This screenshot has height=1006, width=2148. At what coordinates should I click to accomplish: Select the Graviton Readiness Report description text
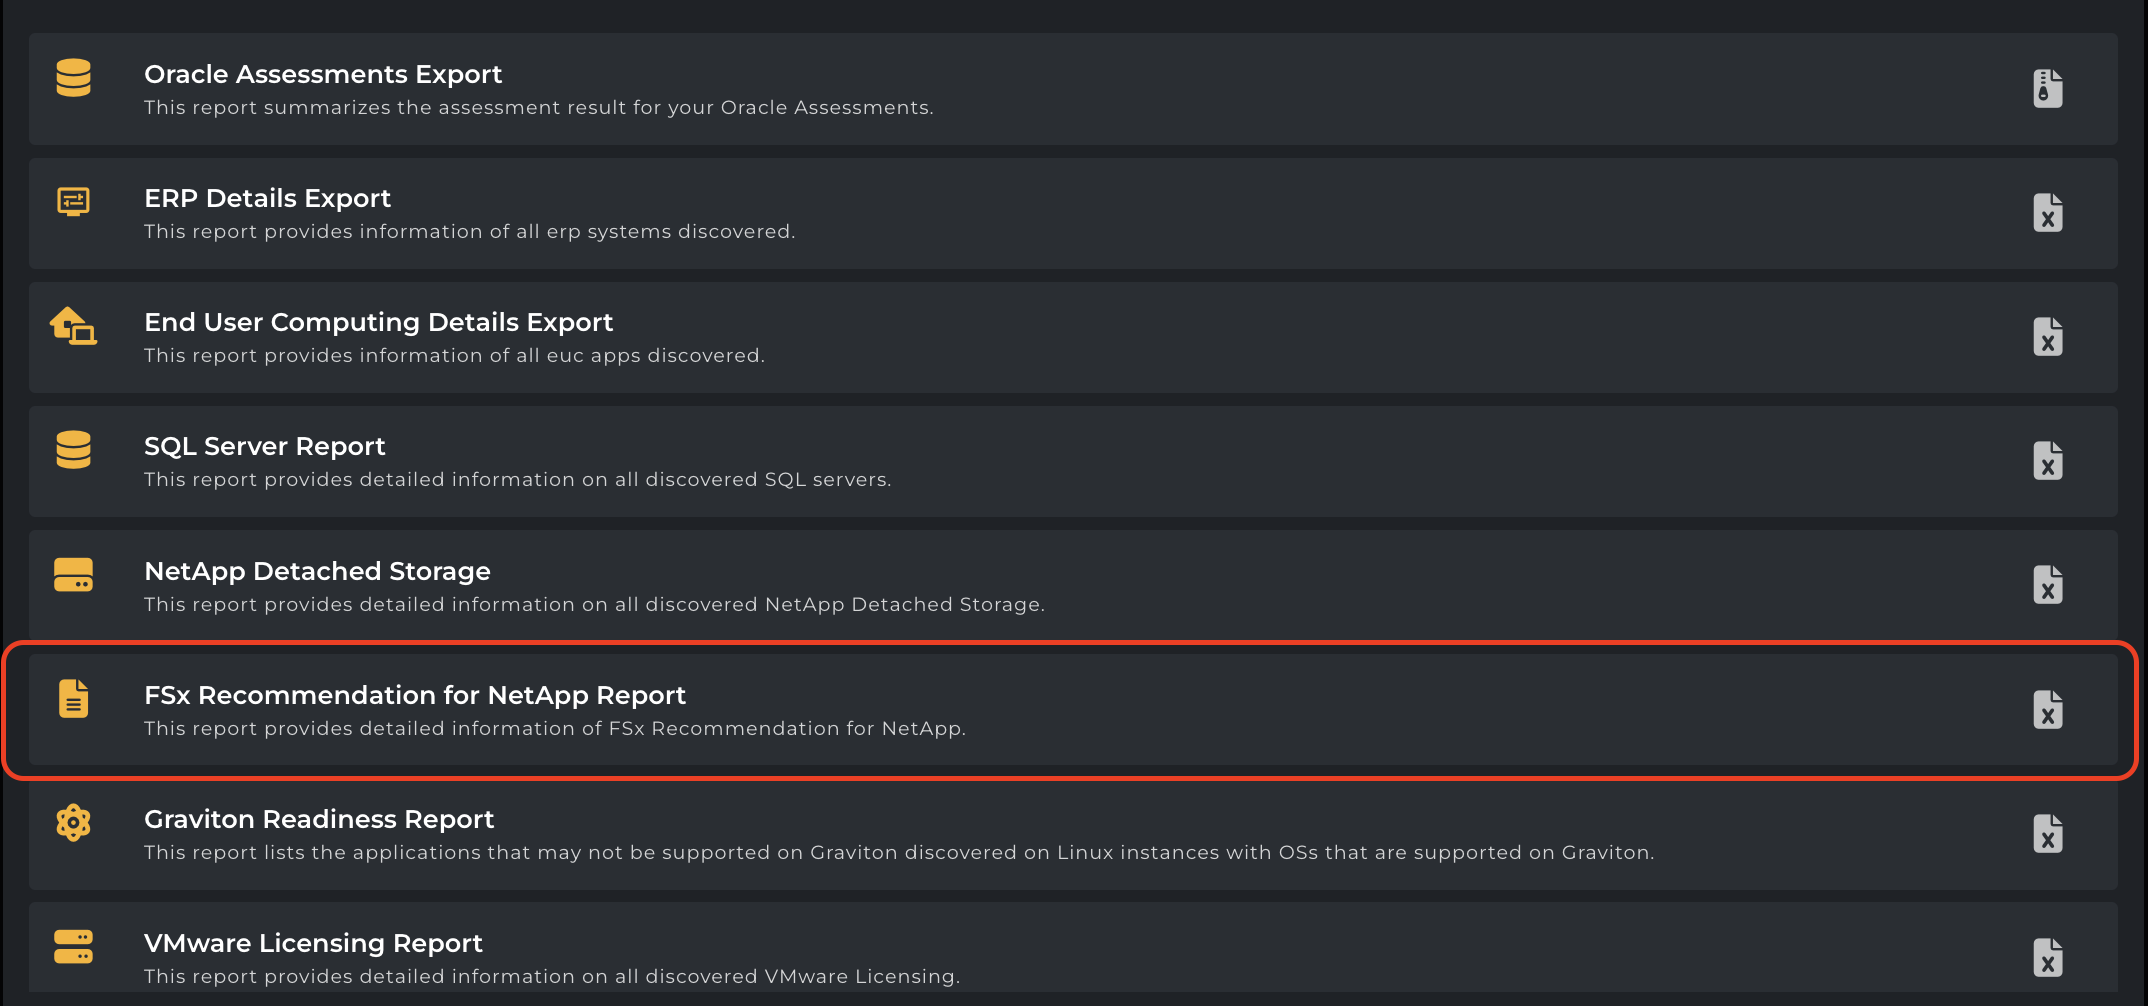tap(898, 853)
